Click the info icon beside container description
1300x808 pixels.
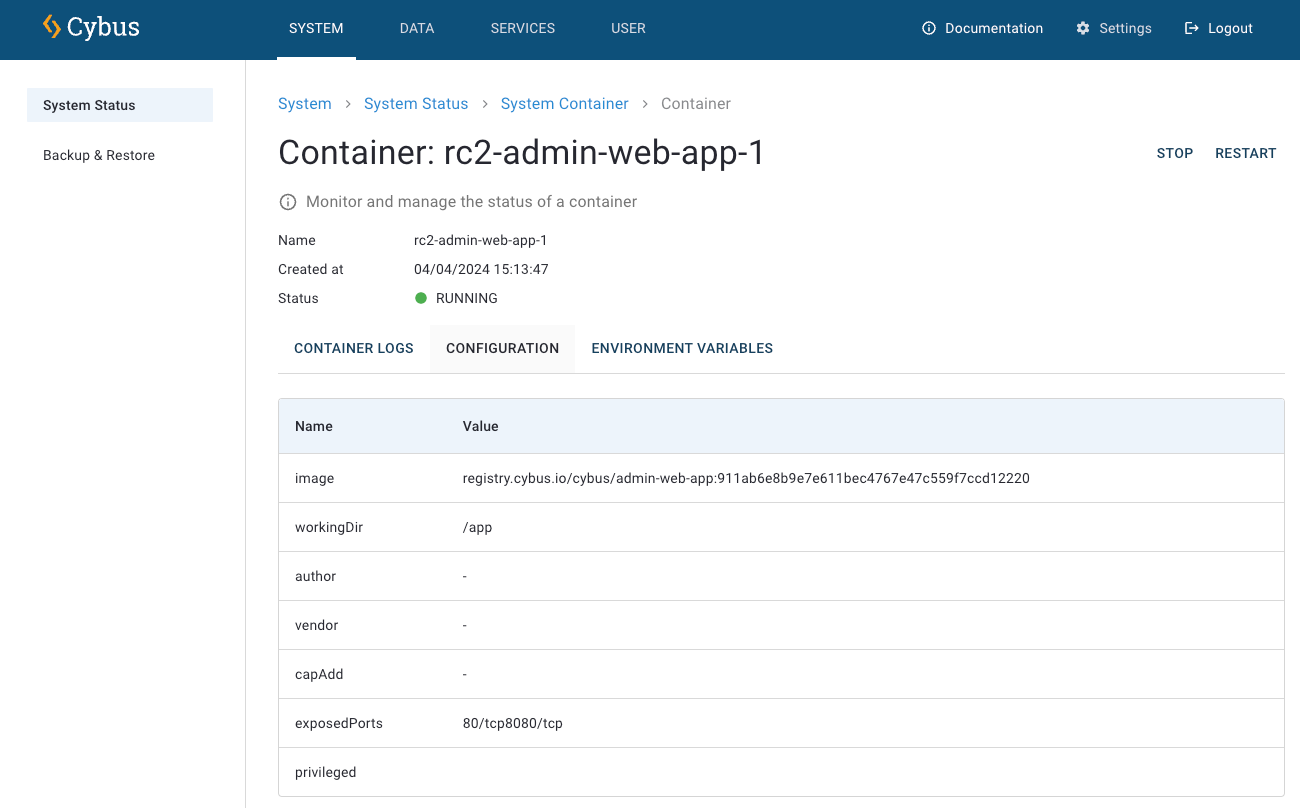(288, 202)
